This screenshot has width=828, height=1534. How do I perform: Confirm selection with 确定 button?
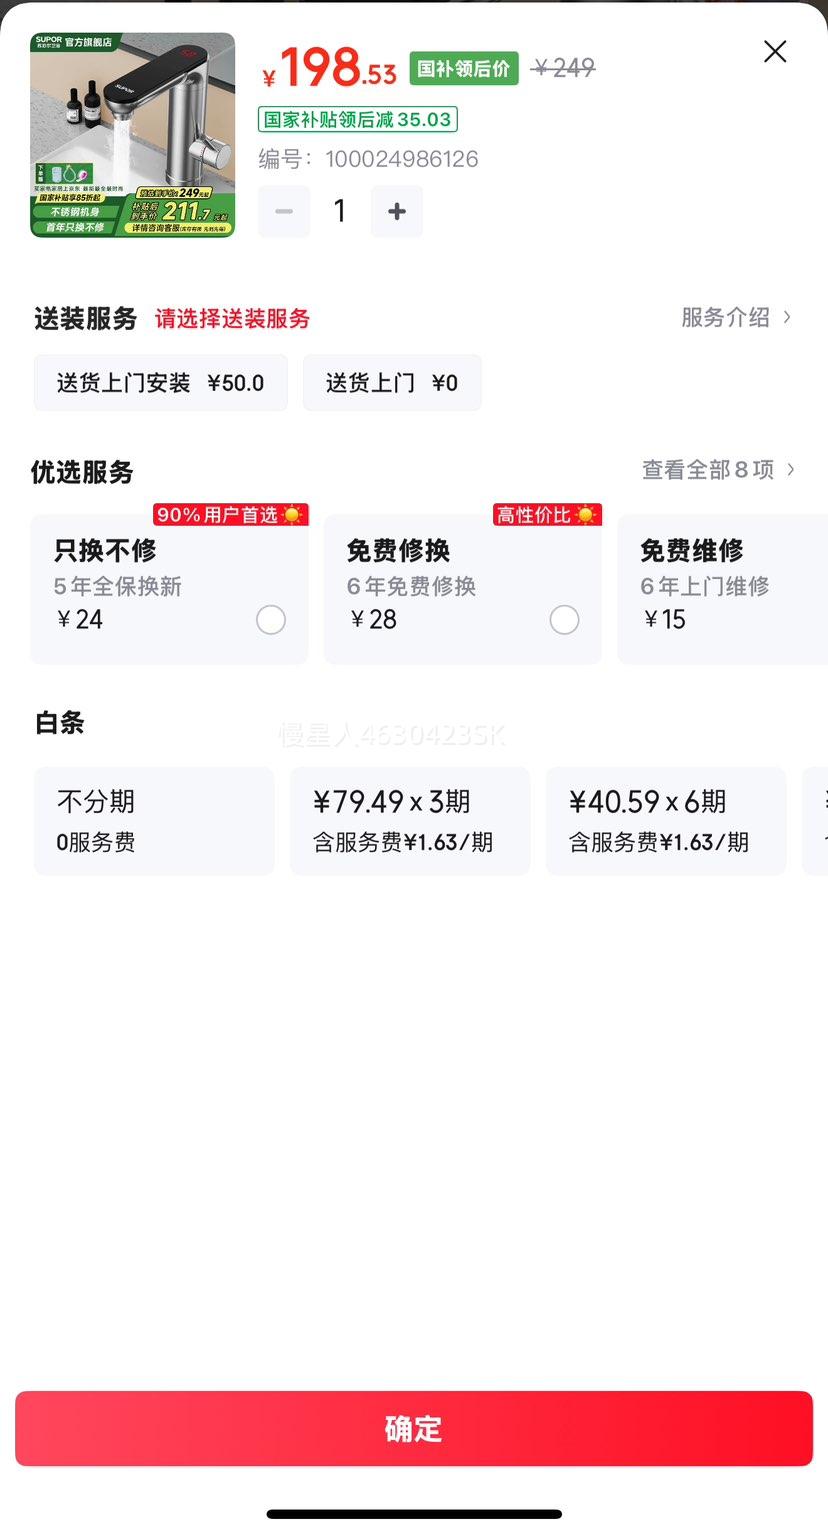point(414,1428)
